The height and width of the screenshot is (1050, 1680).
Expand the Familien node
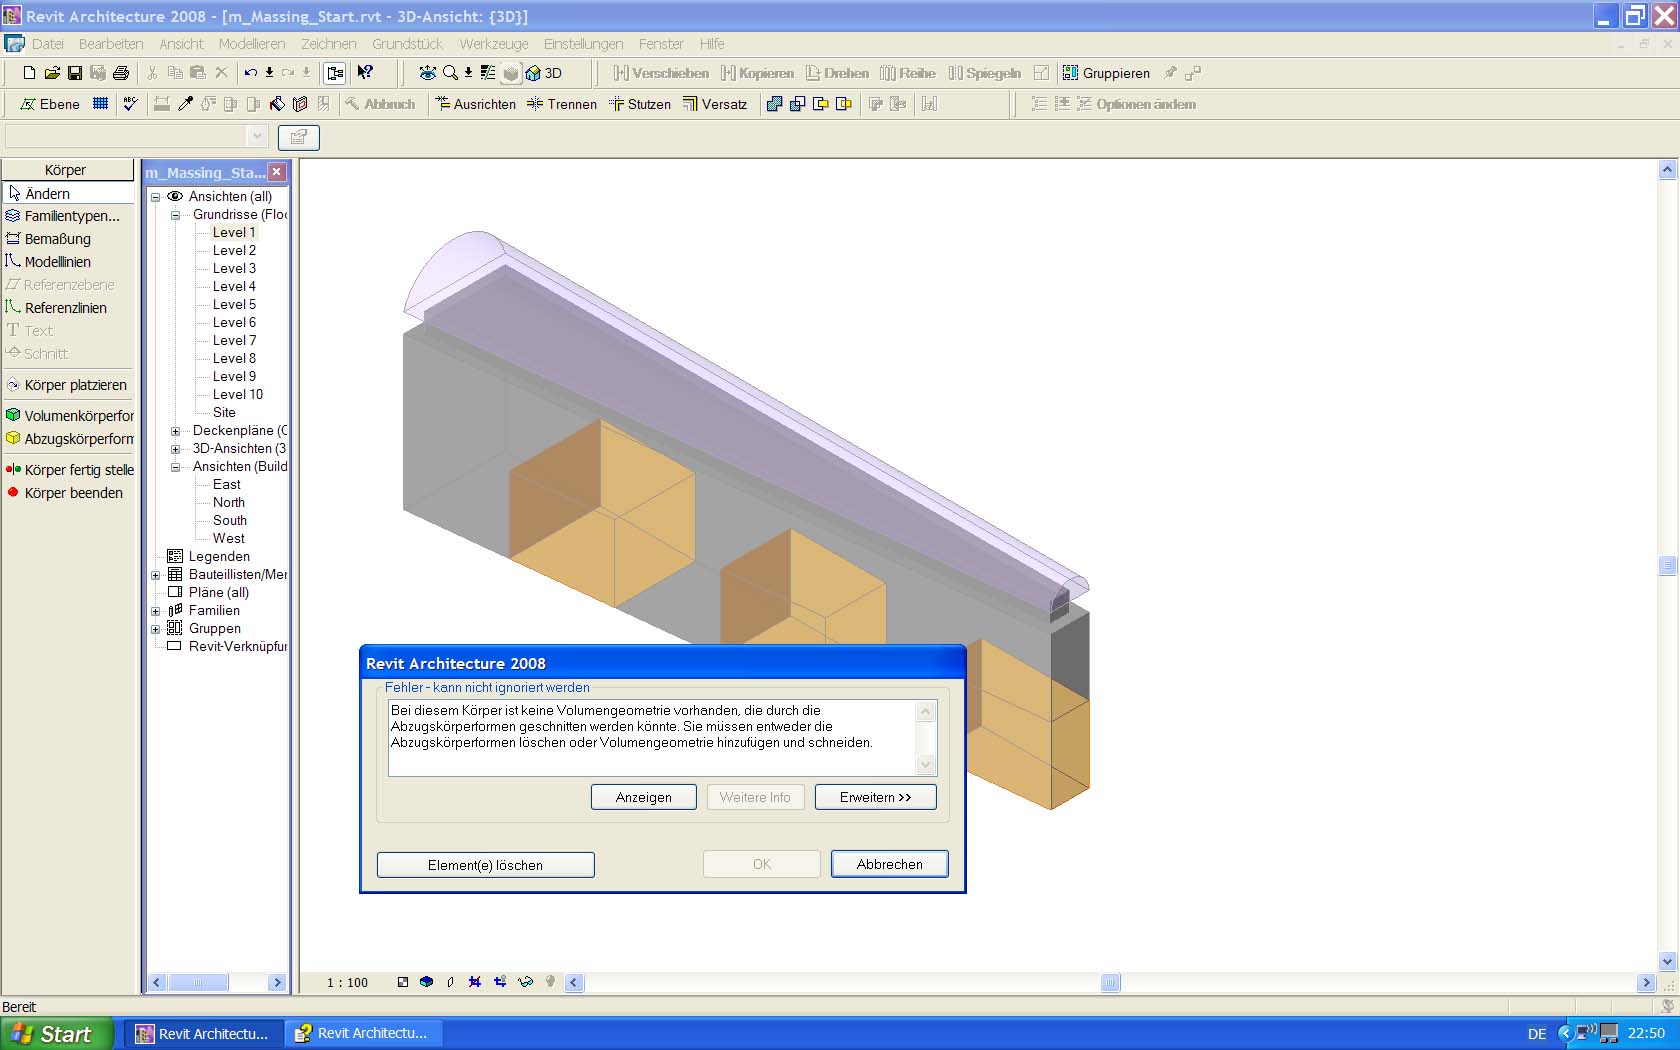(x=156, y=611)
